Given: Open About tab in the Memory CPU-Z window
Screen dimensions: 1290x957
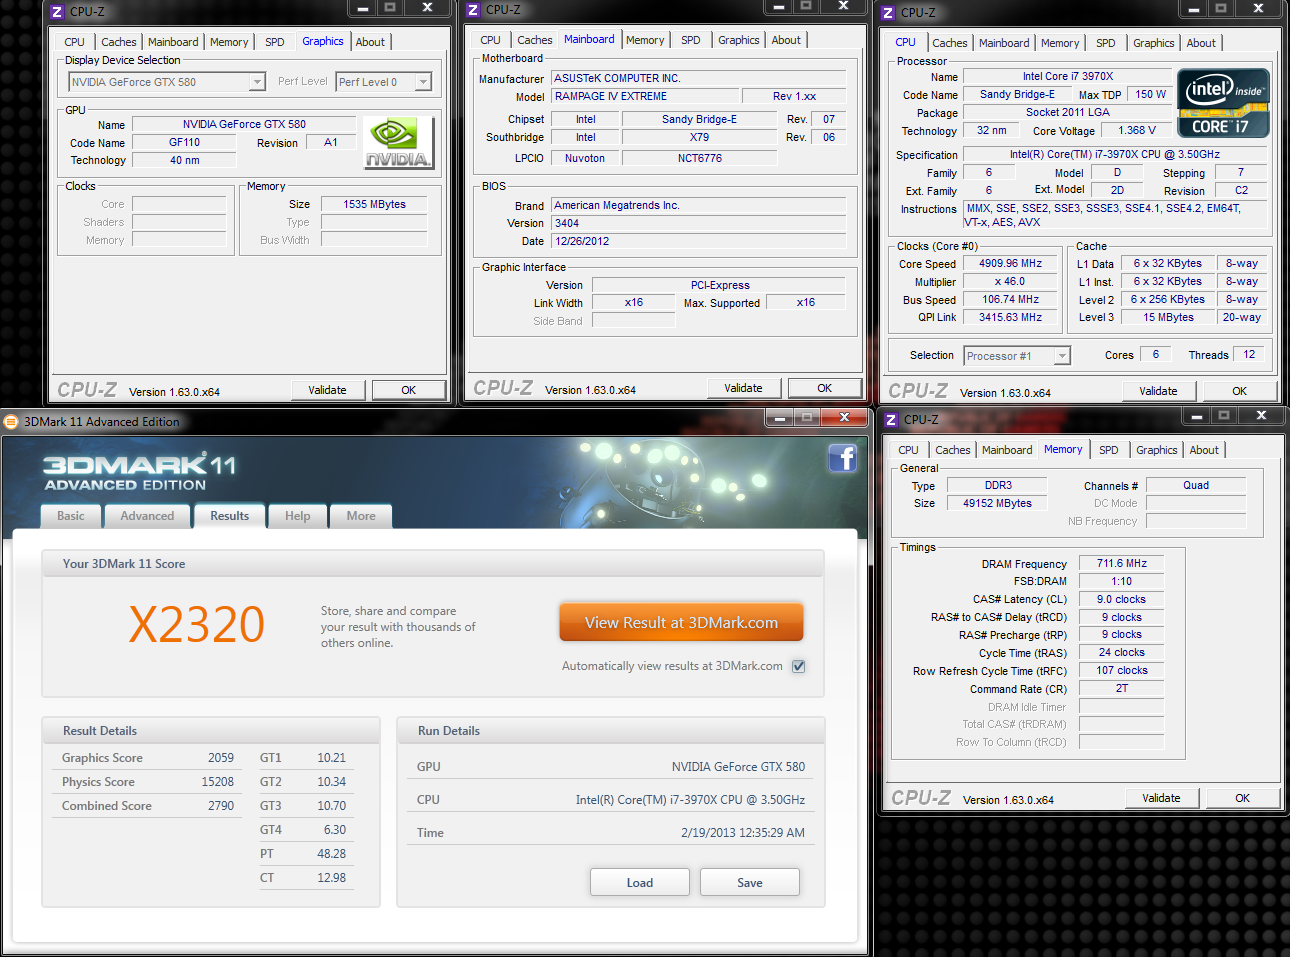Looking at the screenshot, I should (x=1204, y=450).
